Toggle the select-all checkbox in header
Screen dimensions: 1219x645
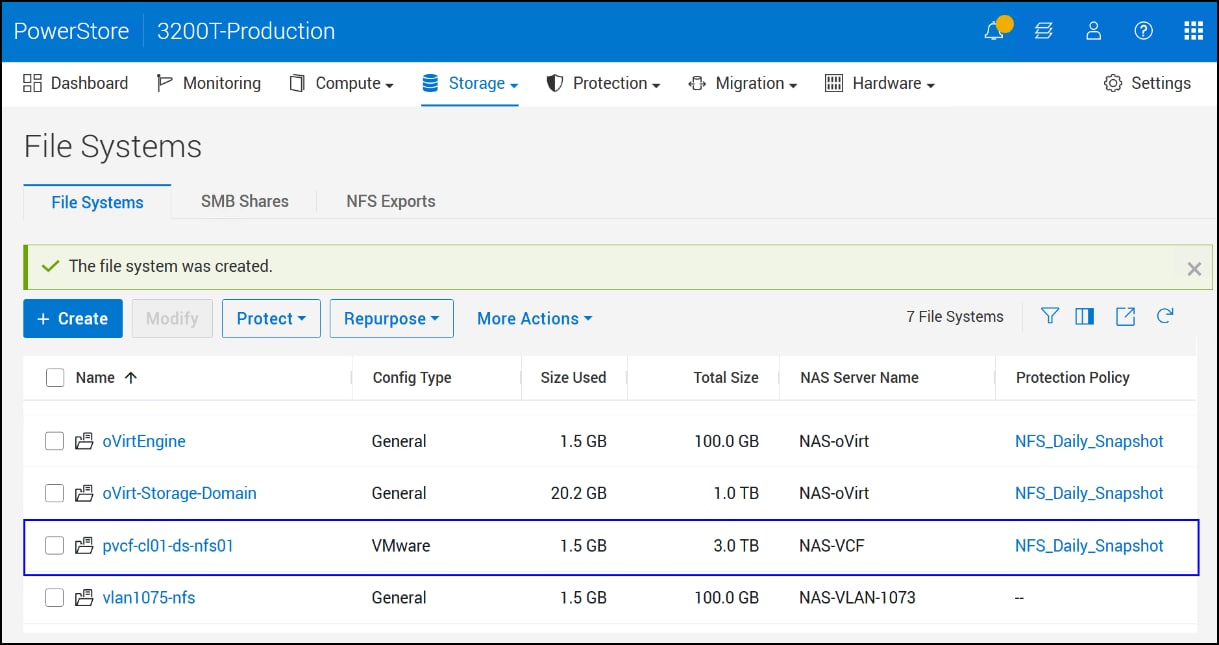[x=55, y=377]
